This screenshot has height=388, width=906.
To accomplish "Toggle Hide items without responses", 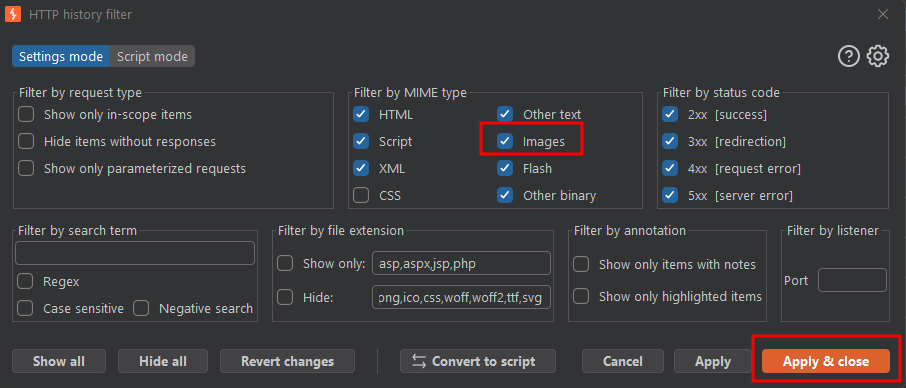I will coord(26,141).
